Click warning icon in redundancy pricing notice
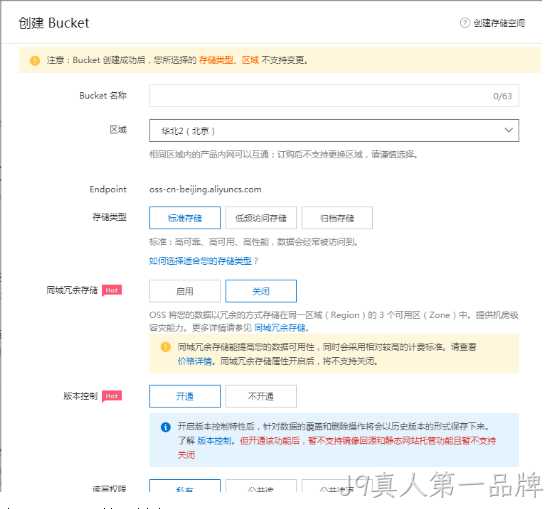Image resolution: width=558 pixels, height=509 pixels. tap(165, 347)
